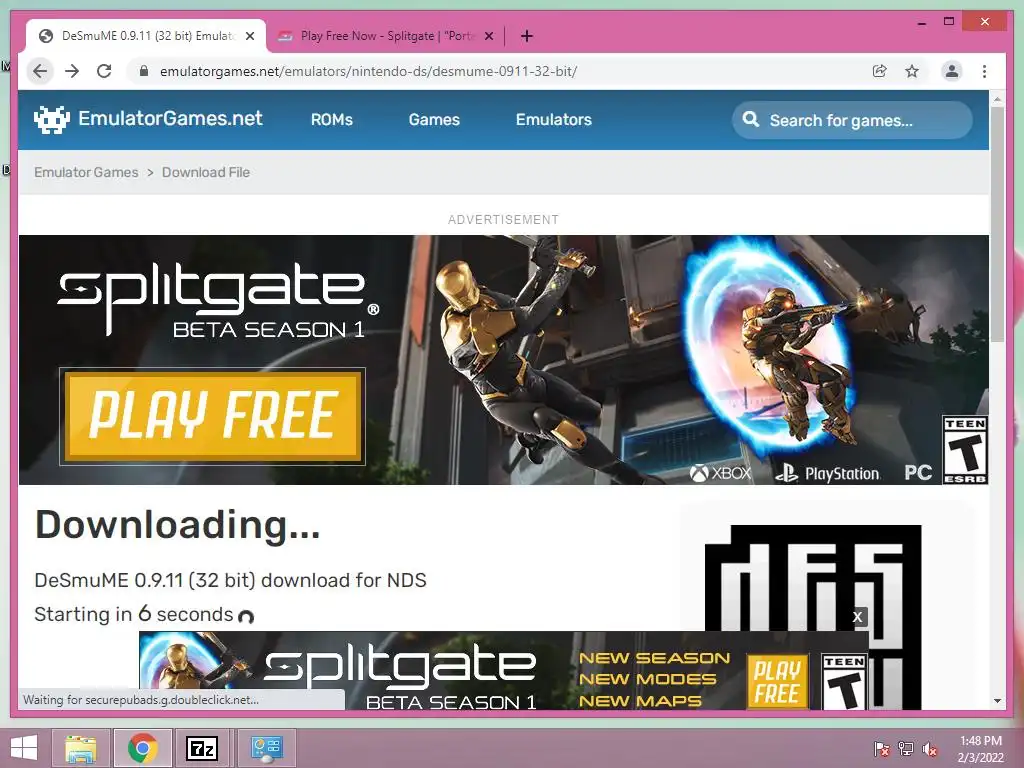Click the PlayStation logo in the ad
Image resolution: width=1024 pixels, height=768 pixels.
[827, 473]
